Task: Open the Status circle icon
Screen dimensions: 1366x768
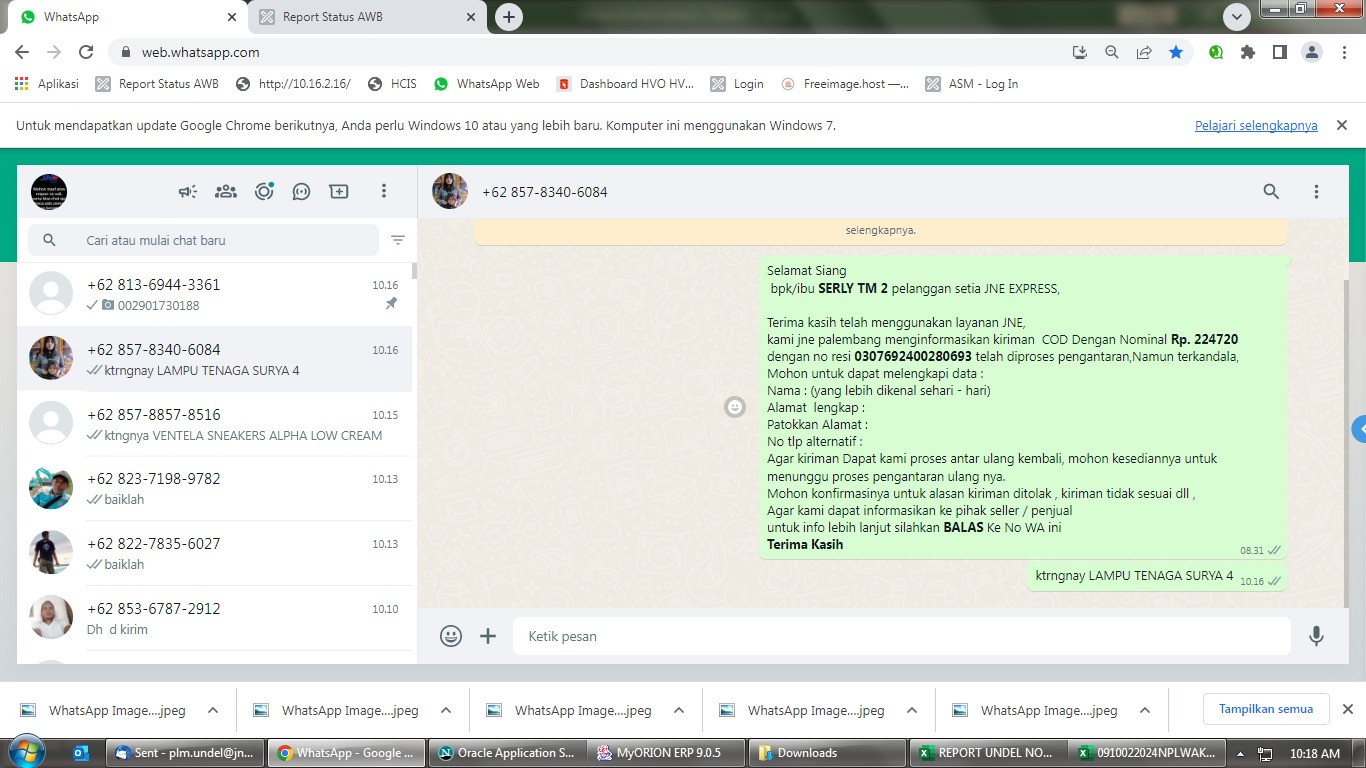Action: pyautogui.click(x=264, y=191)
